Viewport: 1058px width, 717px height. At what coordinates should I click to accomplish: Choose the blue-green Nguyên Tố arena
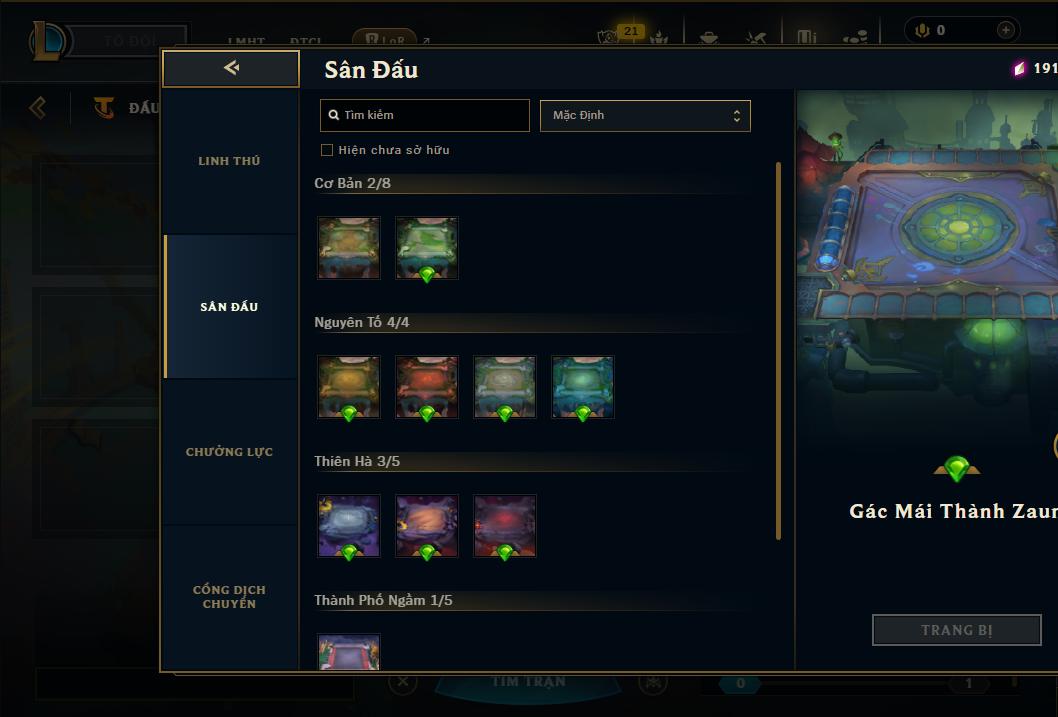click(x=583, y=387)
